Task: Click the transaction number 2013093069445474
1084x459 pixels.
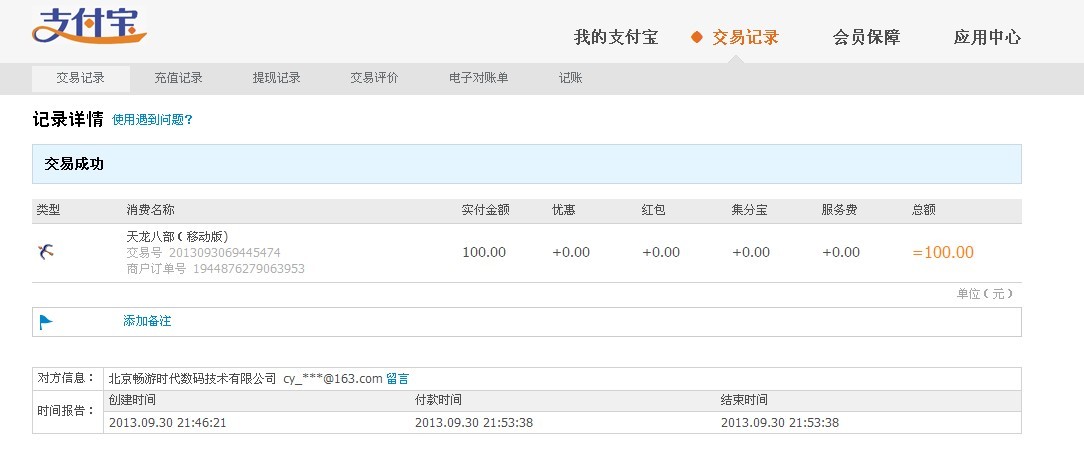Action: [225, 253]
